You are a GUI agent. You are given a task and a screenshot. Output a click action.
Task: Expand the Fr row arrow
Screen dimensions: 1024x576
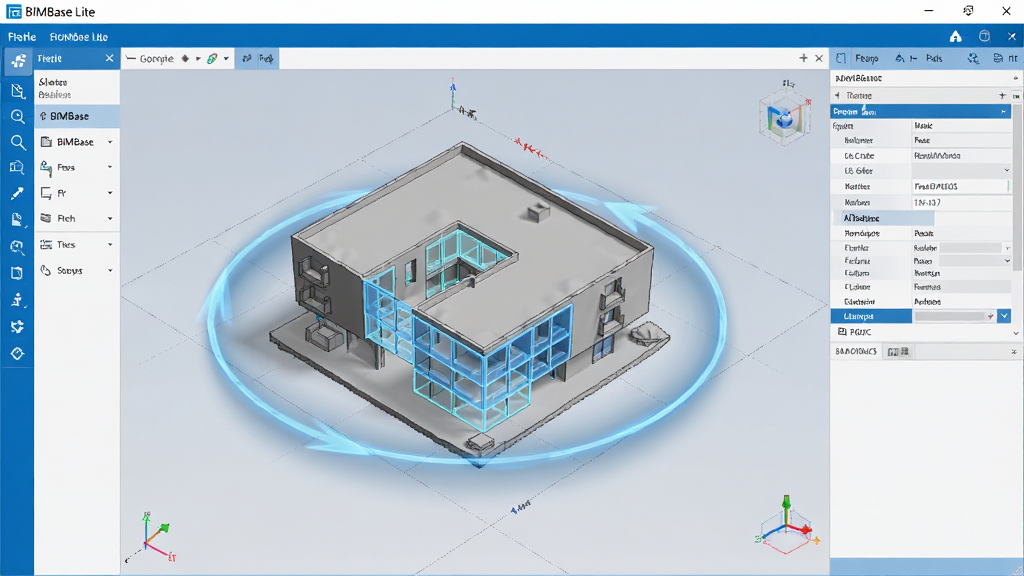point(110,193)
